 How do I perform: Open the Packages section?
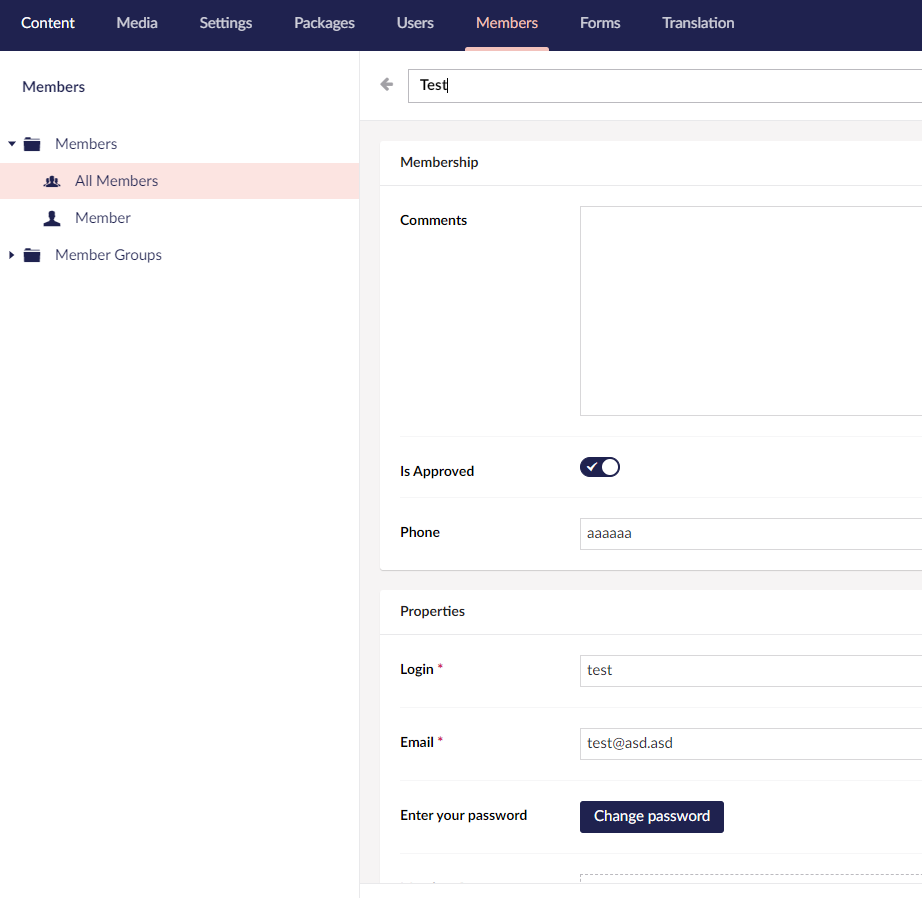pyautogui.click(x=323, y=22)
